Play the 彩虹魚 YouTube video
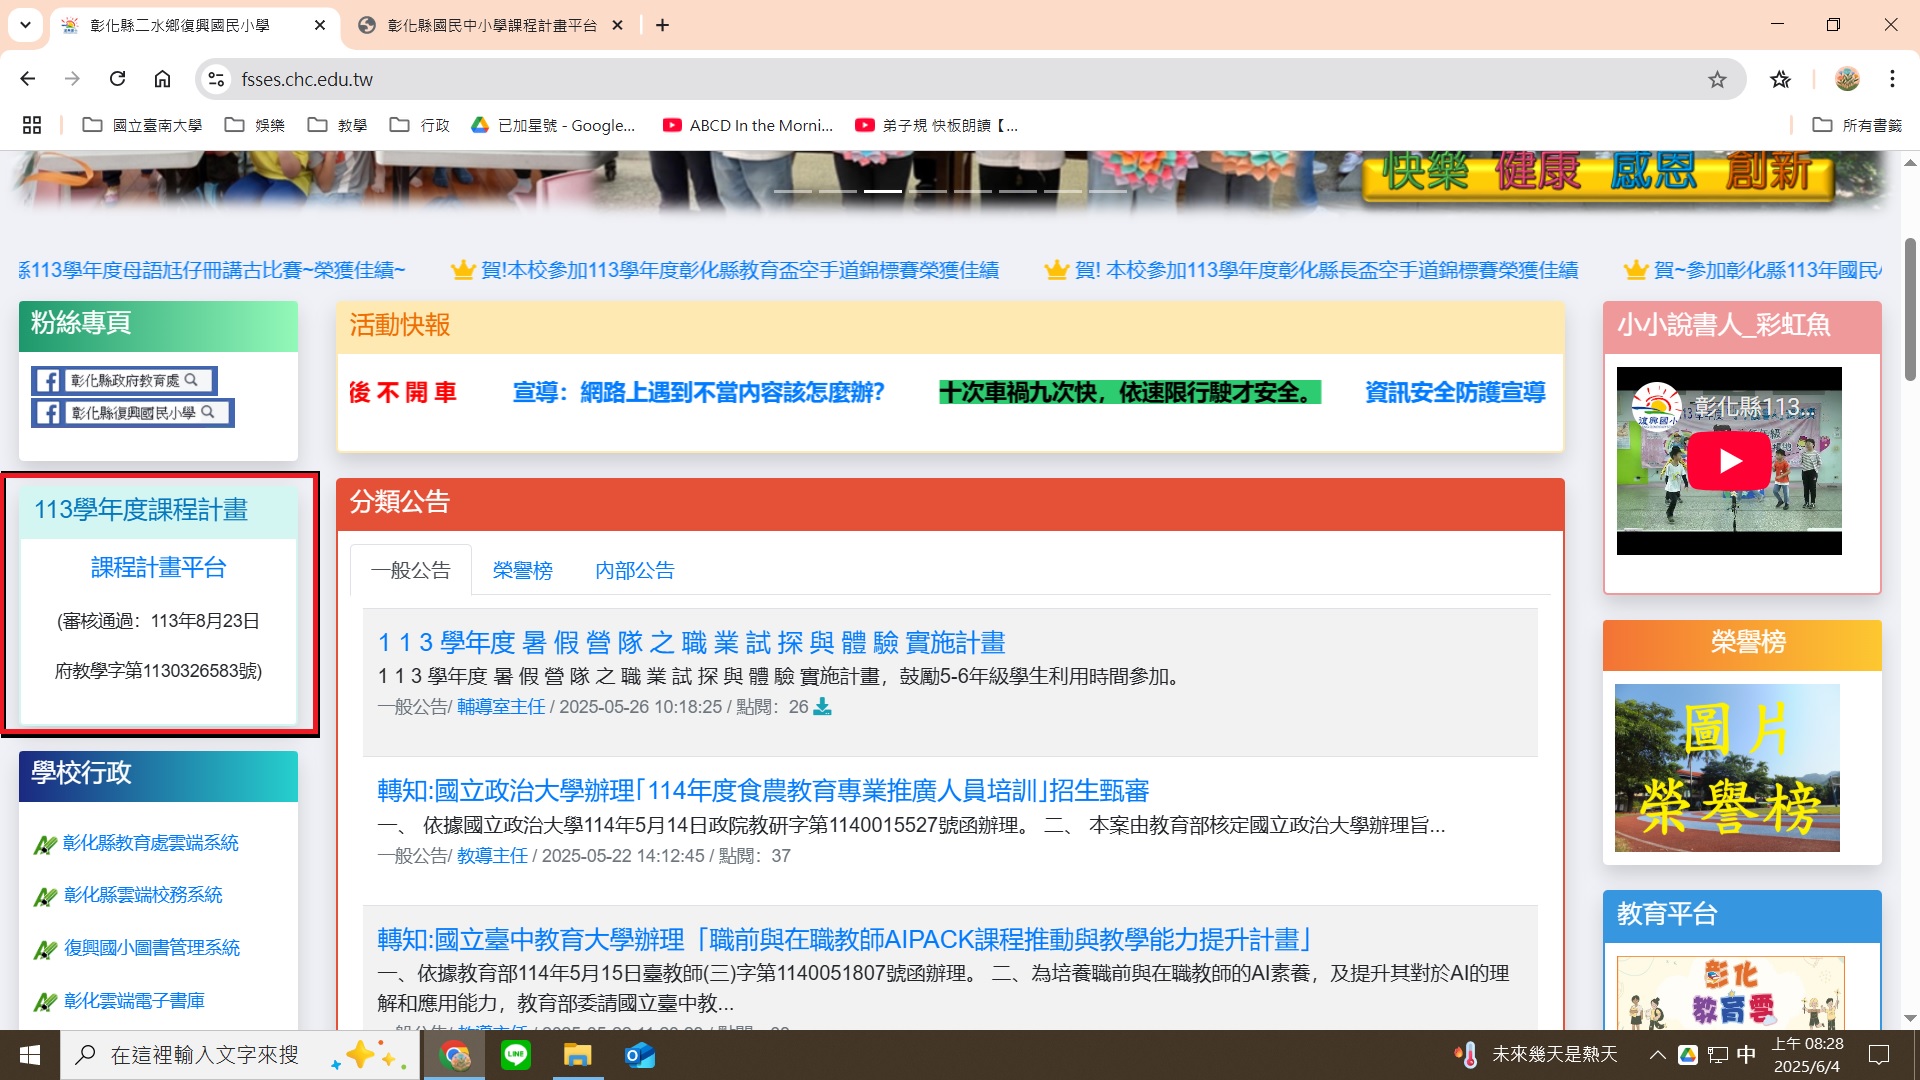The width and height of the screenshot is (1920, 1080). (1729, 461)
